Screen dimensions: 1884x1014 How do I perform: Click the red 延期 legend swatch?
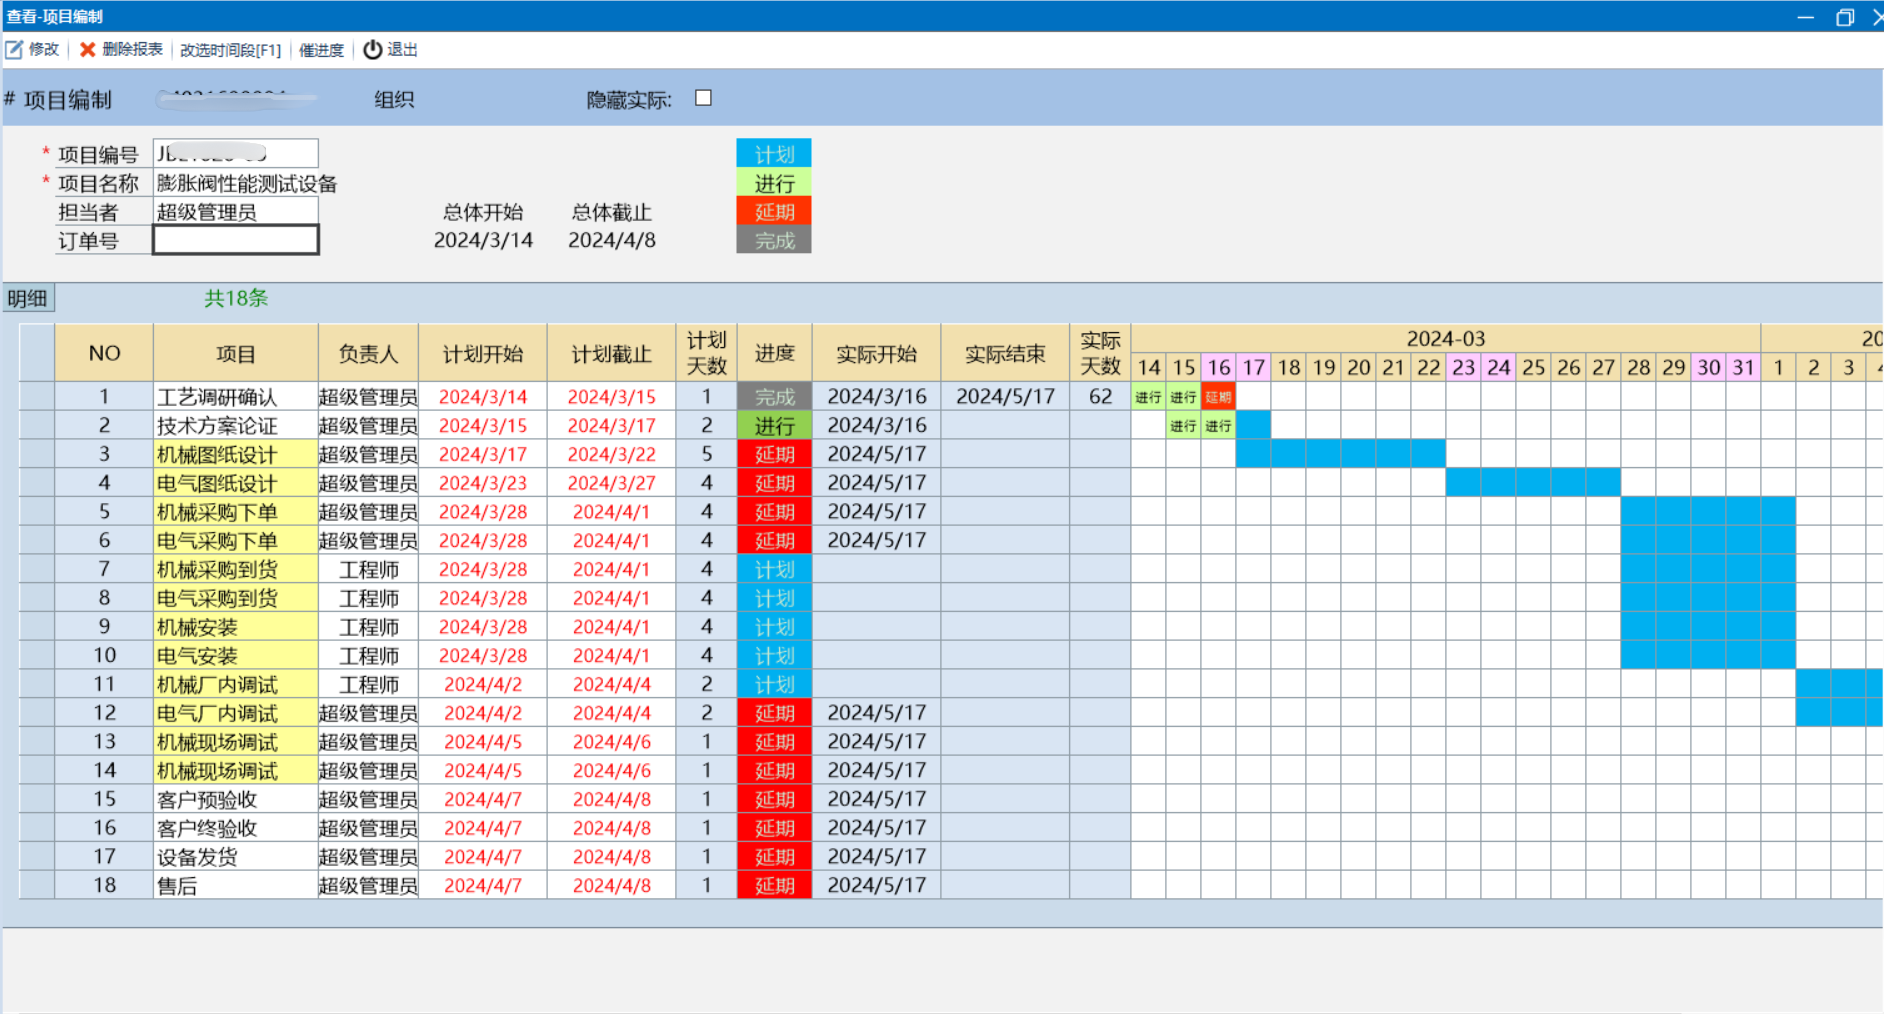coord(773,212)
